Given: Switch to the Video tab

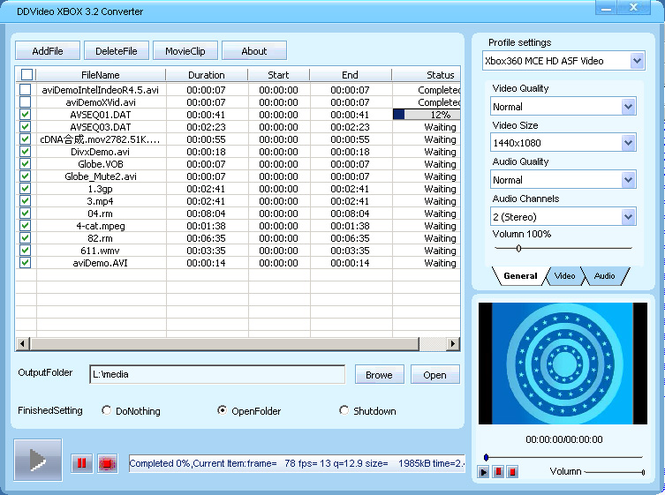Looking at the screenshot, I should [x=564, y=276].
